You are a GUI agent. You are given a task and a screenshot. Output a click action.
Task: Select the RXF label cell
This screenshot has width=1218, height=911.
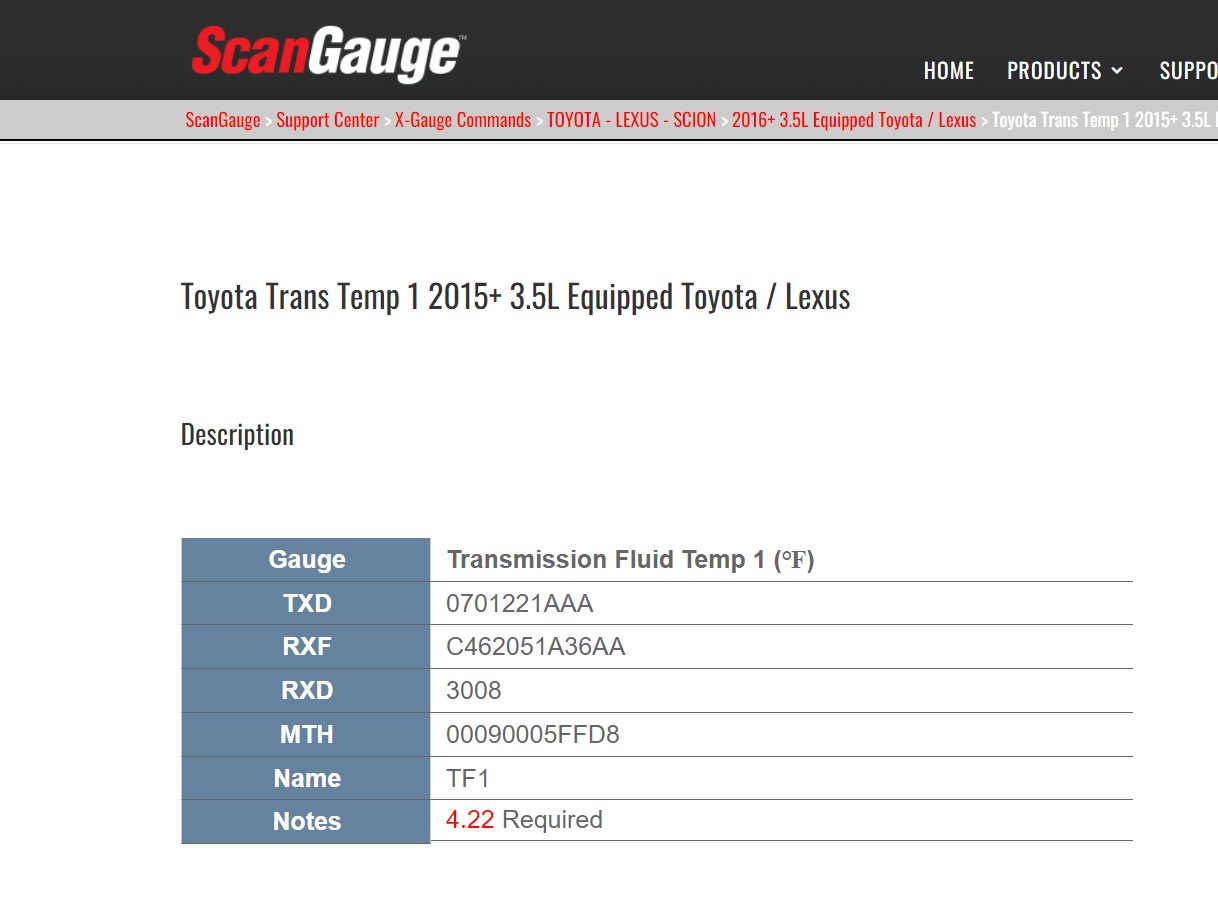(x=306, y=647)
